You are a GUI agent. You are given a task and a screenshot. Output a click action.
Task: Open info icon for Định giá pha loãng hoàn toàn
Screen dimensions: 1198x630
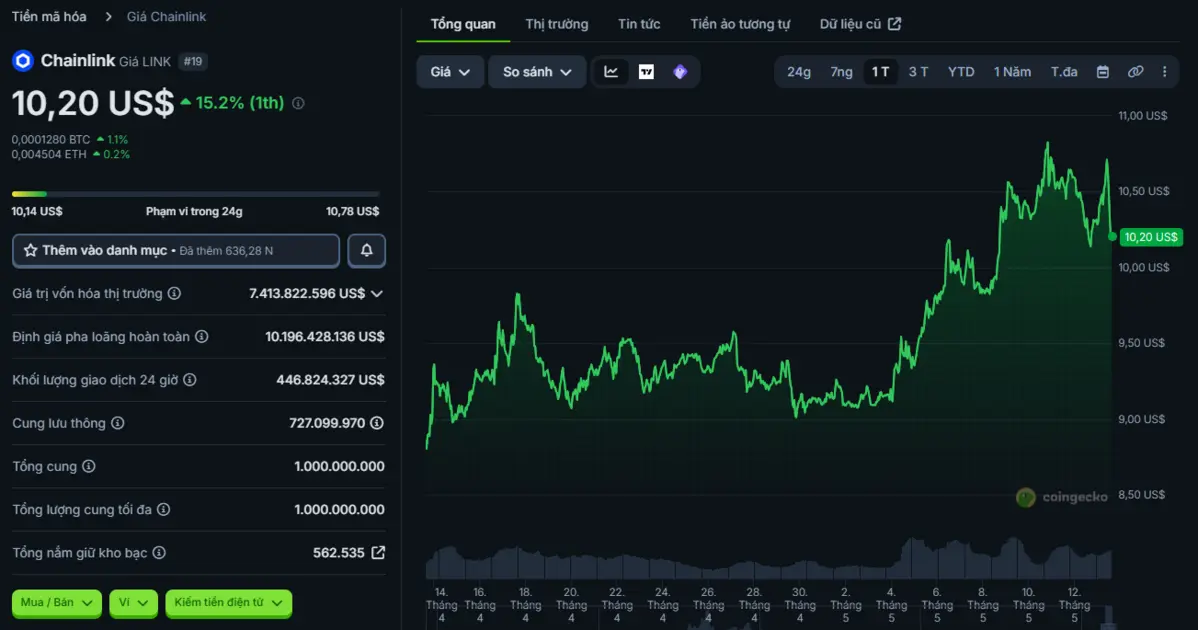coord(202,337)
